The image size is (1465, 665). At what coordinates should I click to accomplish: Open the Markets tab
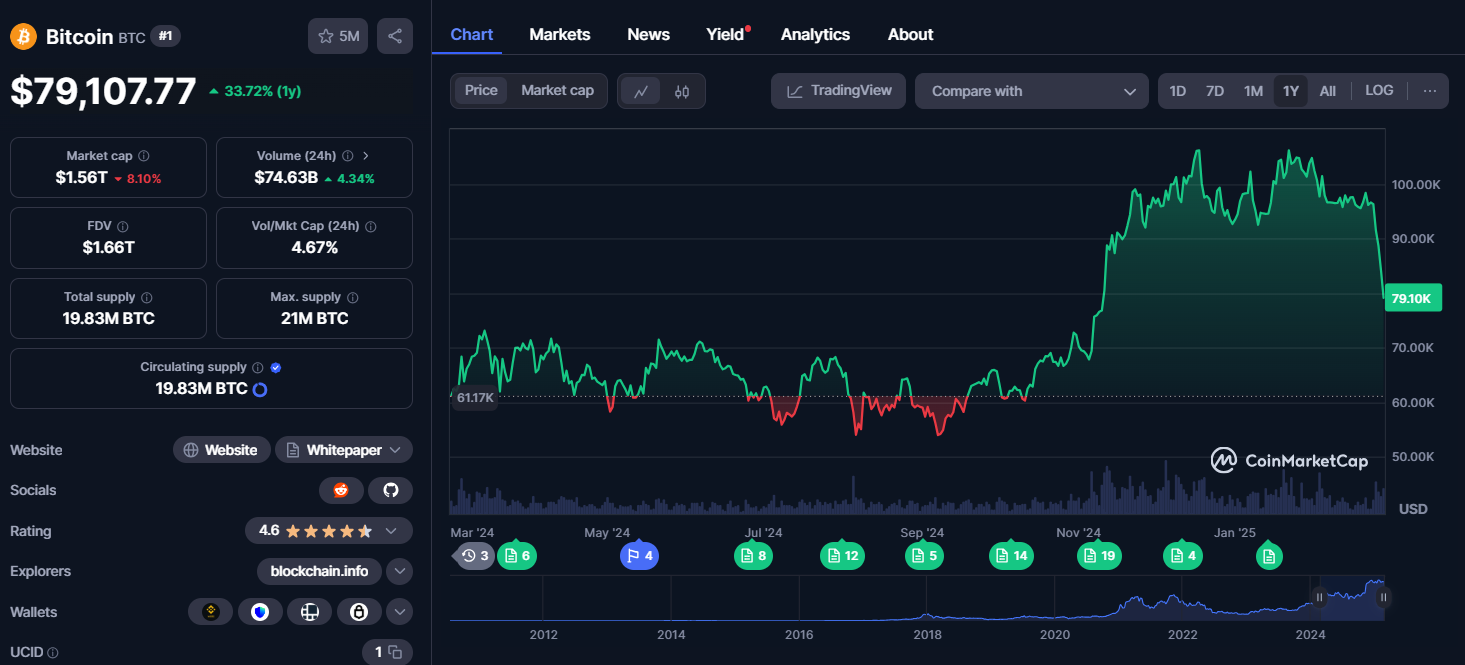[x=560, y=35]
